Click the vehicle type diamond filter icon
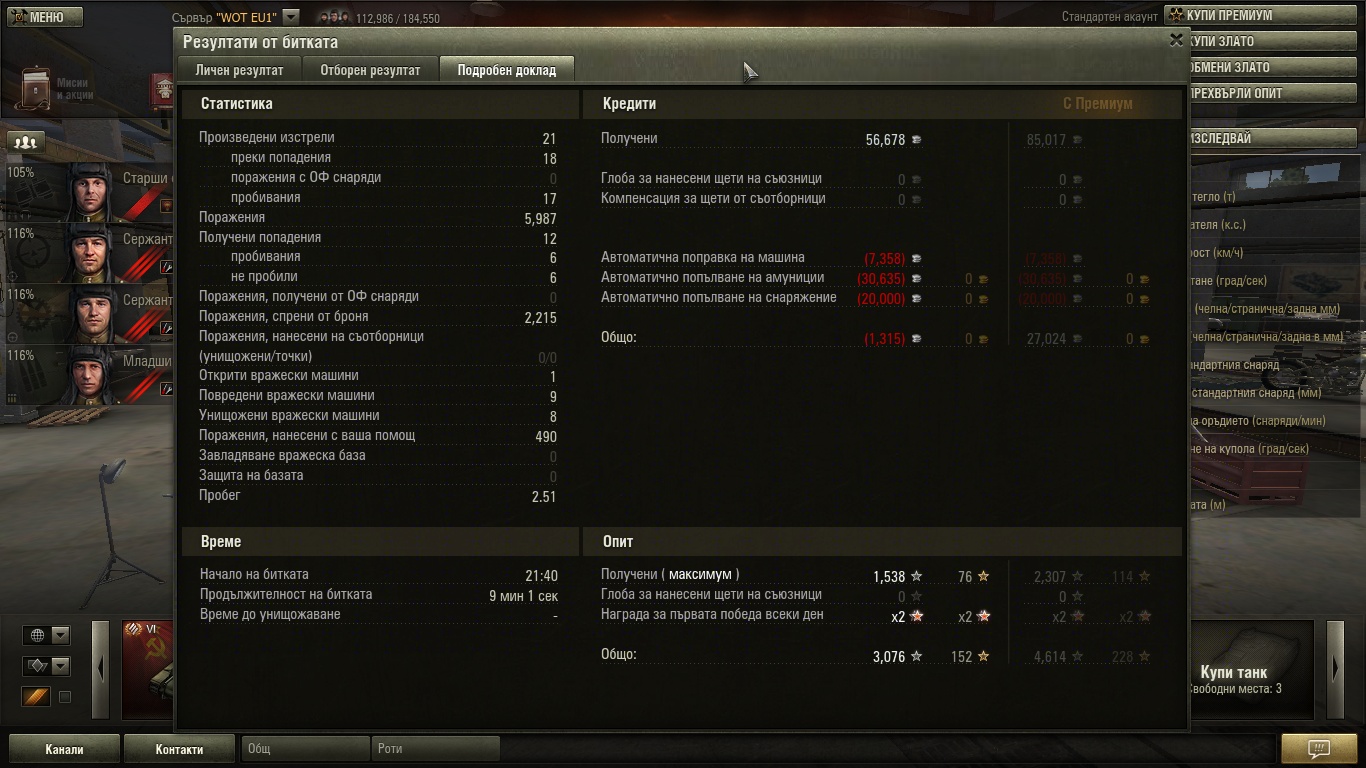Viewport: 1366px width, 768px height. [37, 666]
